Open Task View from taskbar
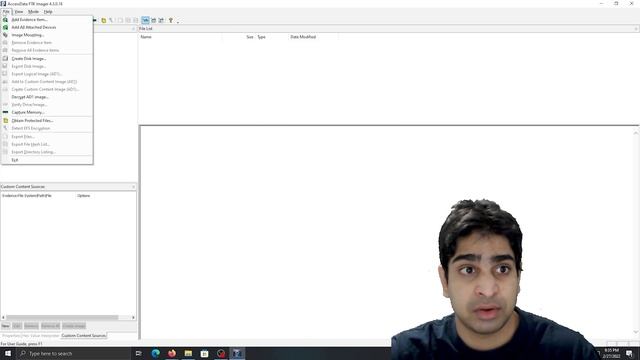Screen dimensions: 640x360 [x=138, y=353]
